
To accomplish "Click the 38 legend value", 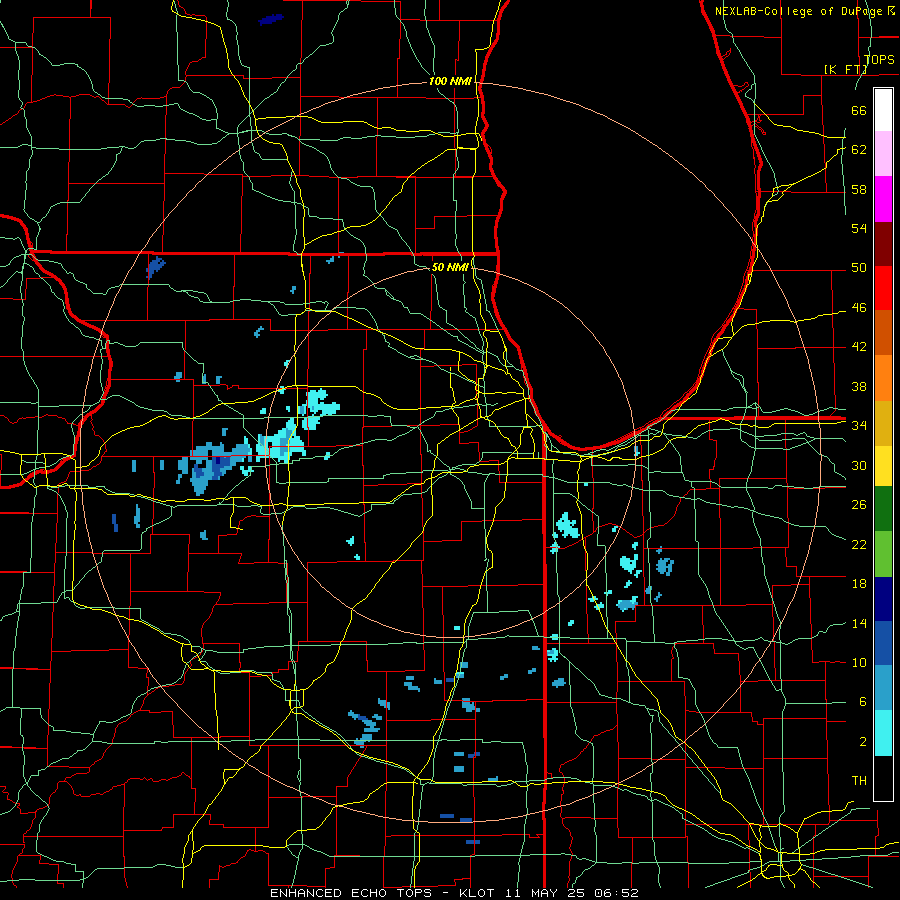I will [x=859, y=386].
